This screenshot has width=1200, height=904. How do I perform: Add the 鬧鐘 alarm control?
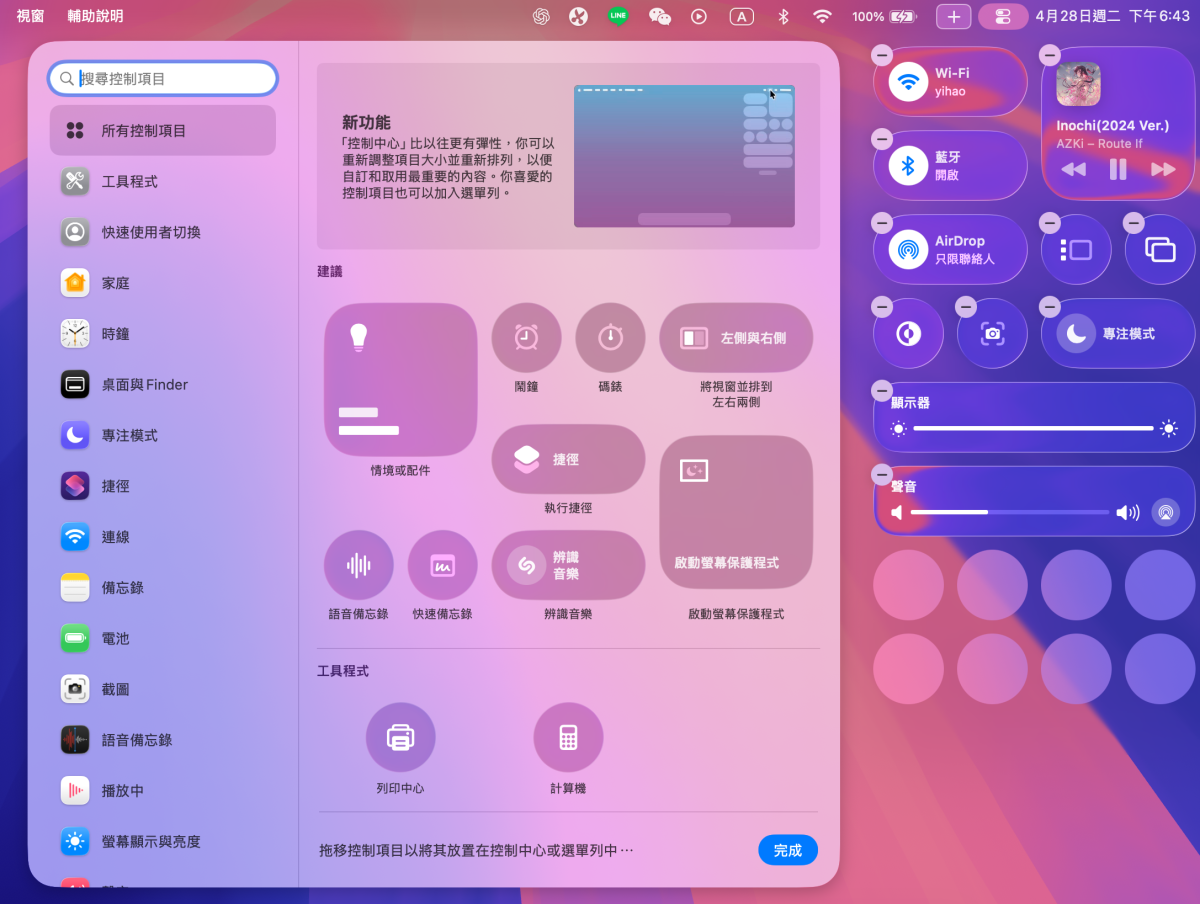[526, 338]
